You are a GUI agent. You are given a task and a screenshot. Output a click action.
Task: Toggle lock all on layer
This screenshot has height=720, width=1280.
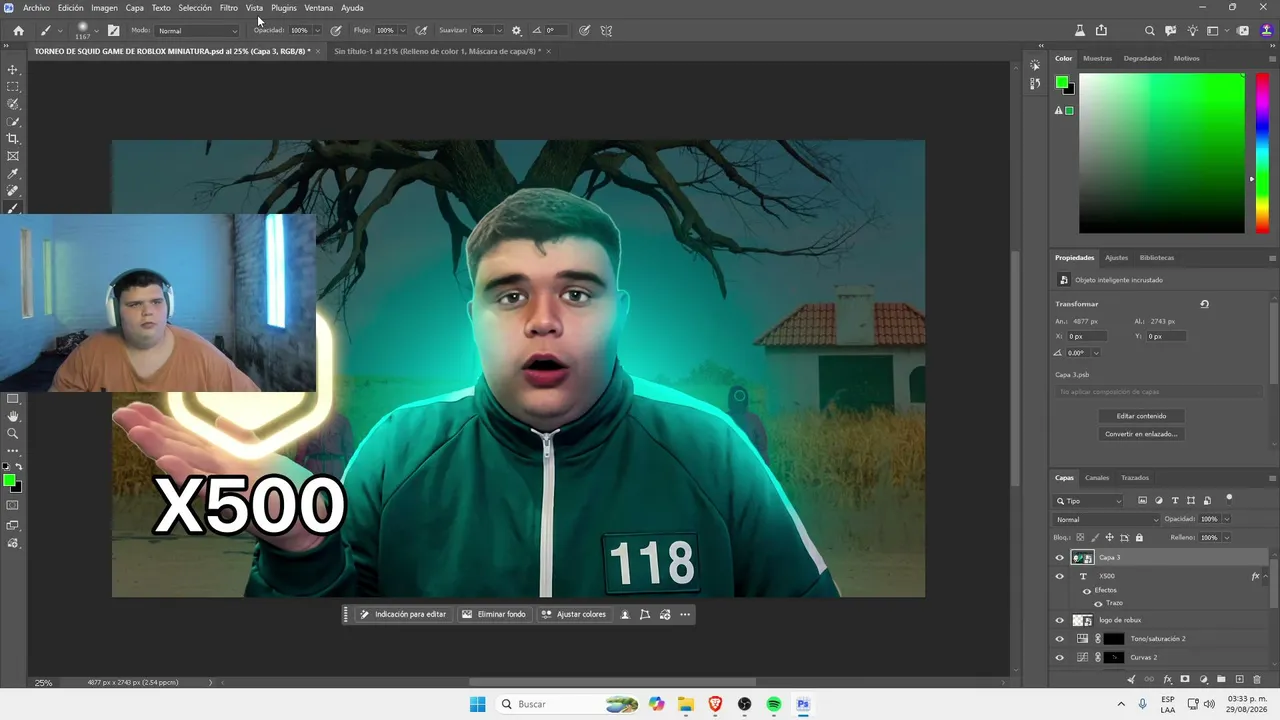1139,538
